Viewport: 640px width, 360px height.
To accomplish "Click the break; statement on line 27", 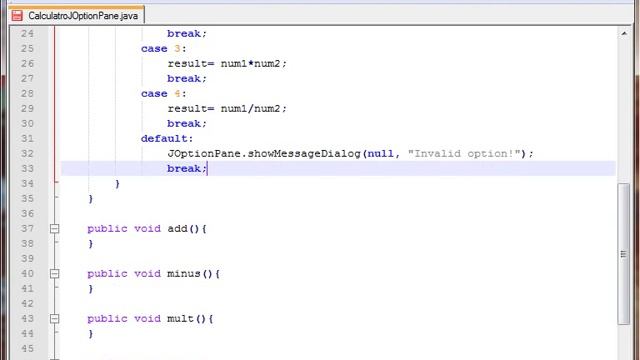I will (187, 79).
